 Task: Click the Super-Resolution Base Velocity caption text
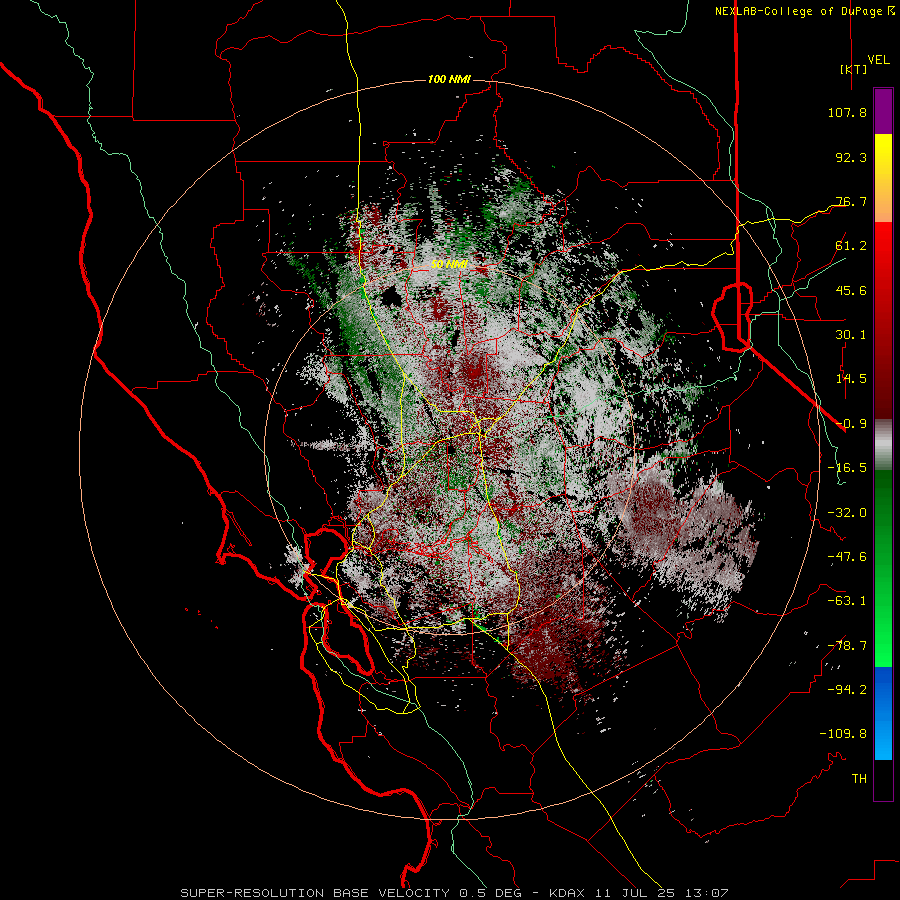454,893
